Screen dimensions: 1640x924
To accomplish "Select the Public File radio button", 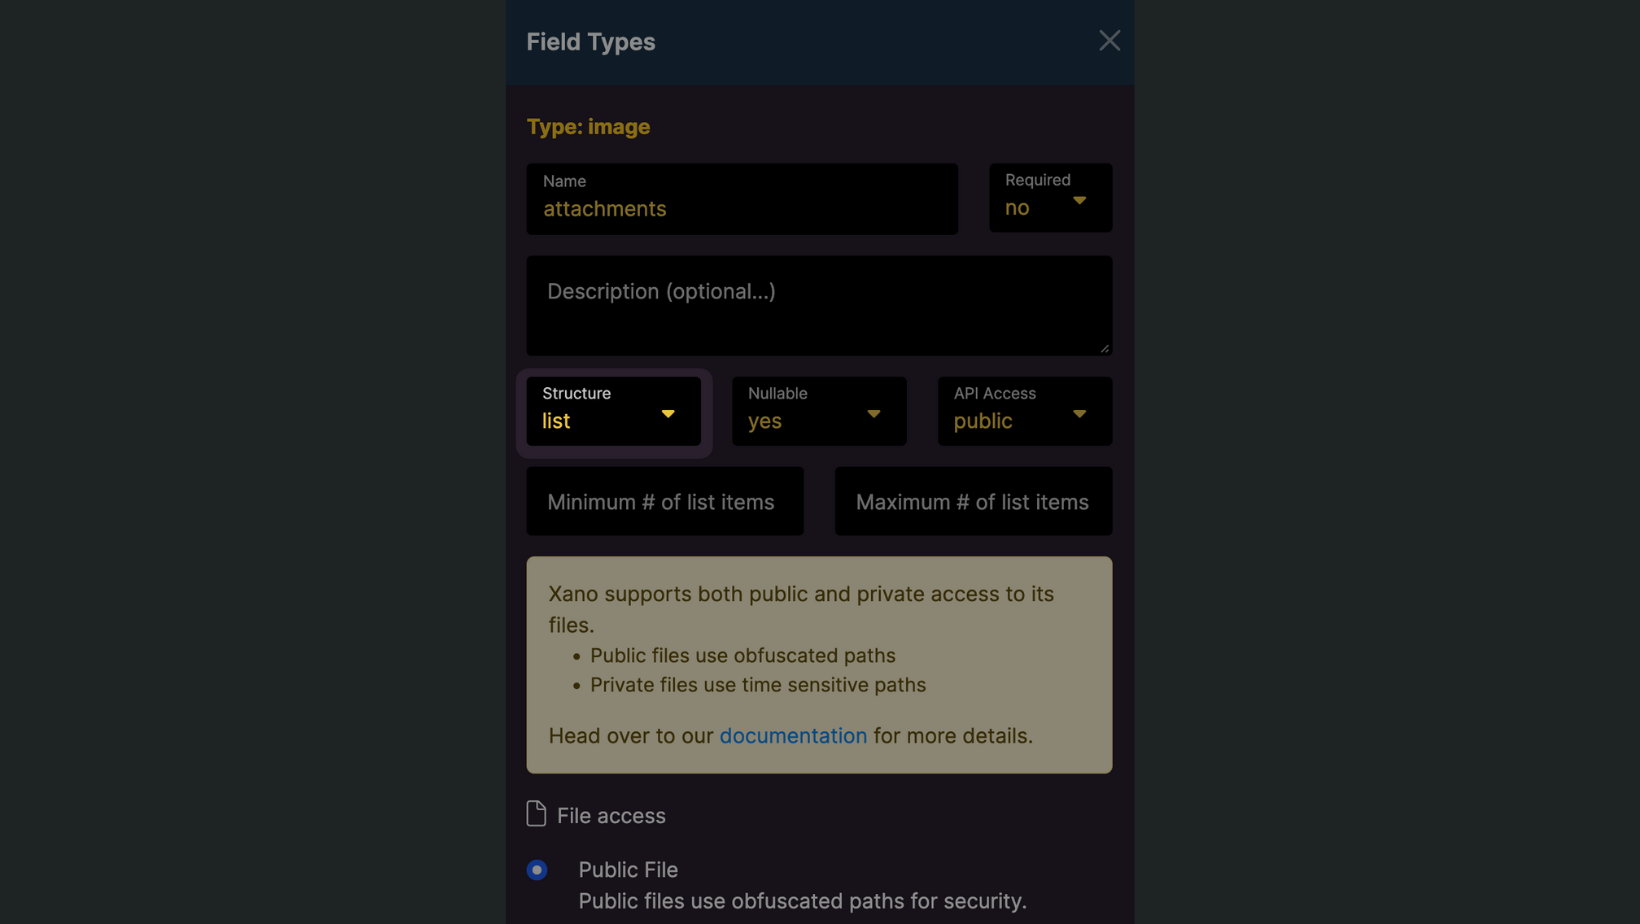I will click(x=537, y=870).
